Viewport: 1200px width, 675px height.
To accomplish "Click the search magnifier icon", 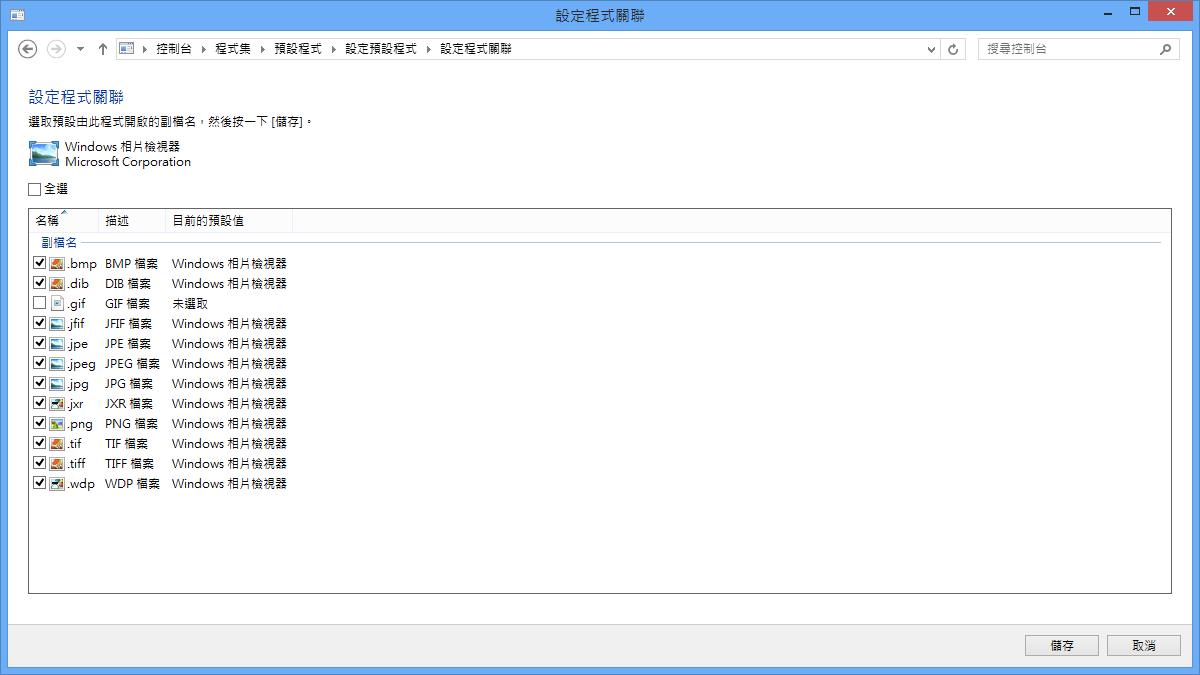I will tap(1165, 49).
